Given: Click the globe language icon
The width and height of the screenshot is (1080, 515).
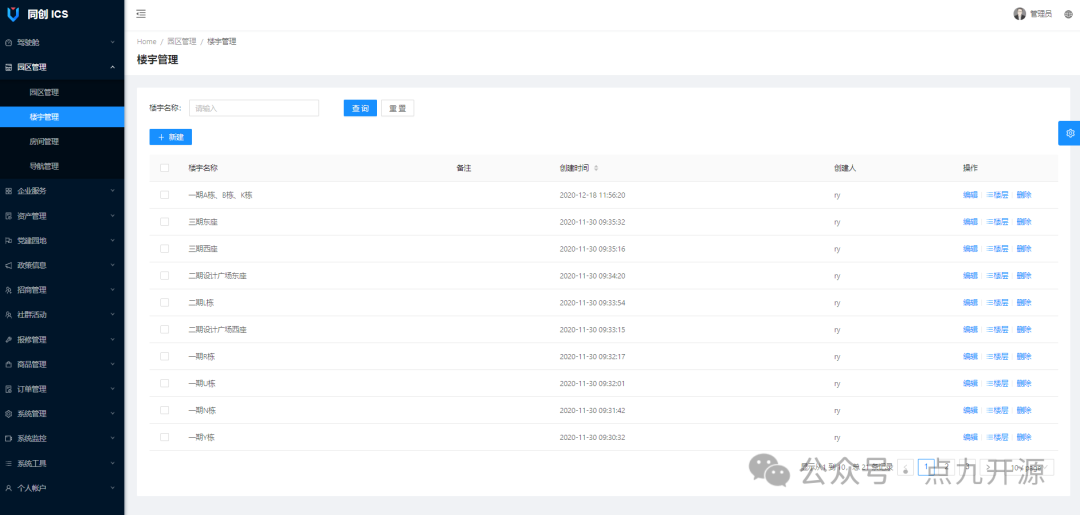Looking at the screenshot, I should 1068,14.
